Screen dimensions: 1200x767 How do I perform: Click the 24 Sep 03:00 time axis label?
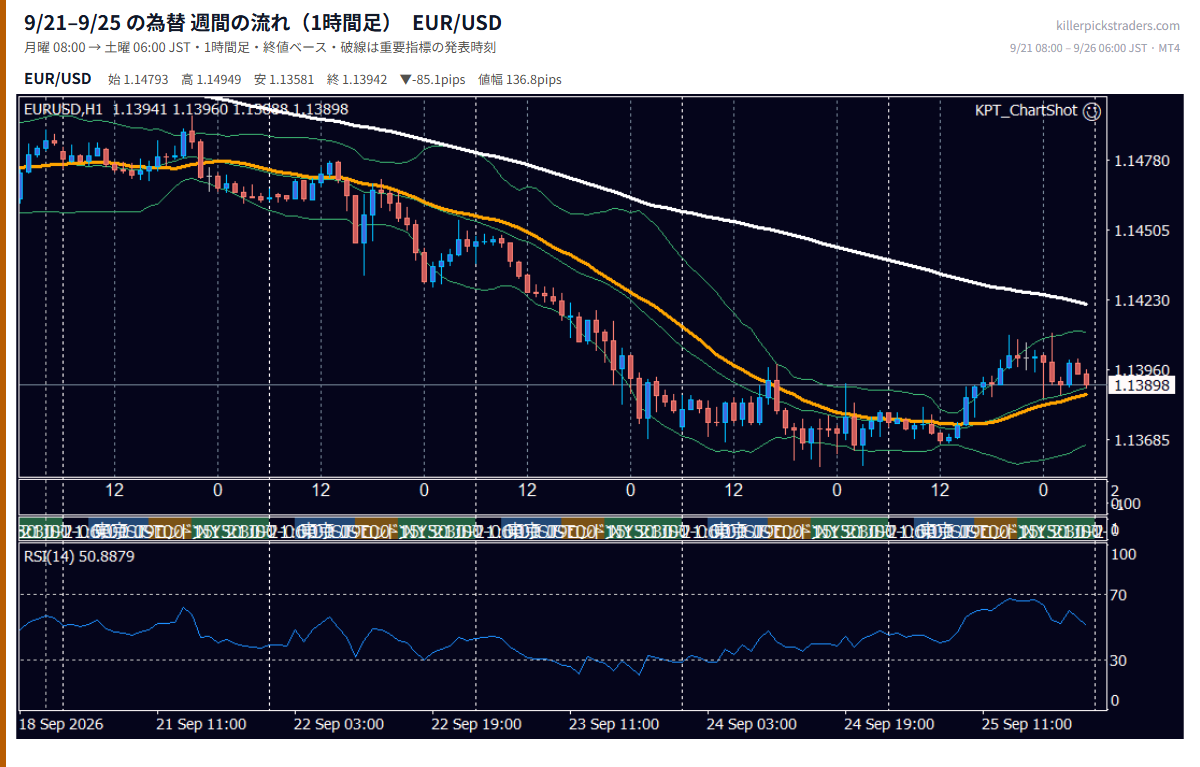coord(752,723)
